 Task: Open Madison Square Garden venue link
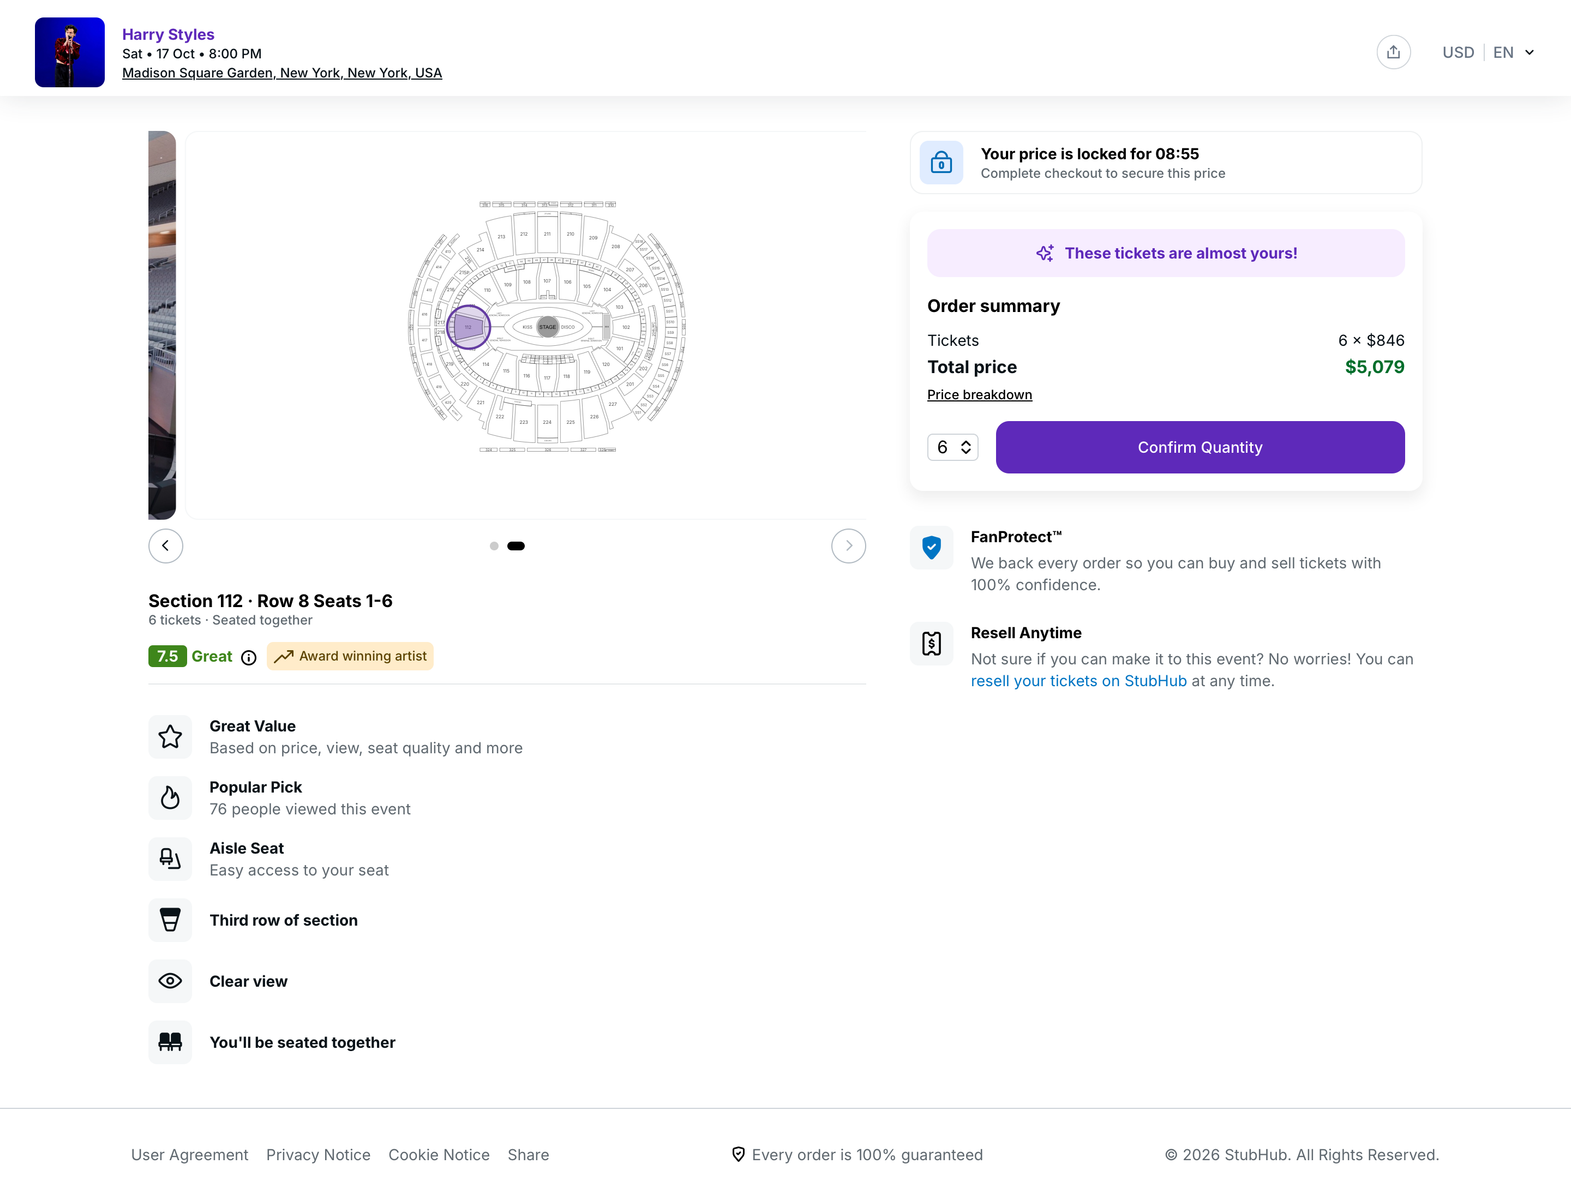click(x=282, y=73)
